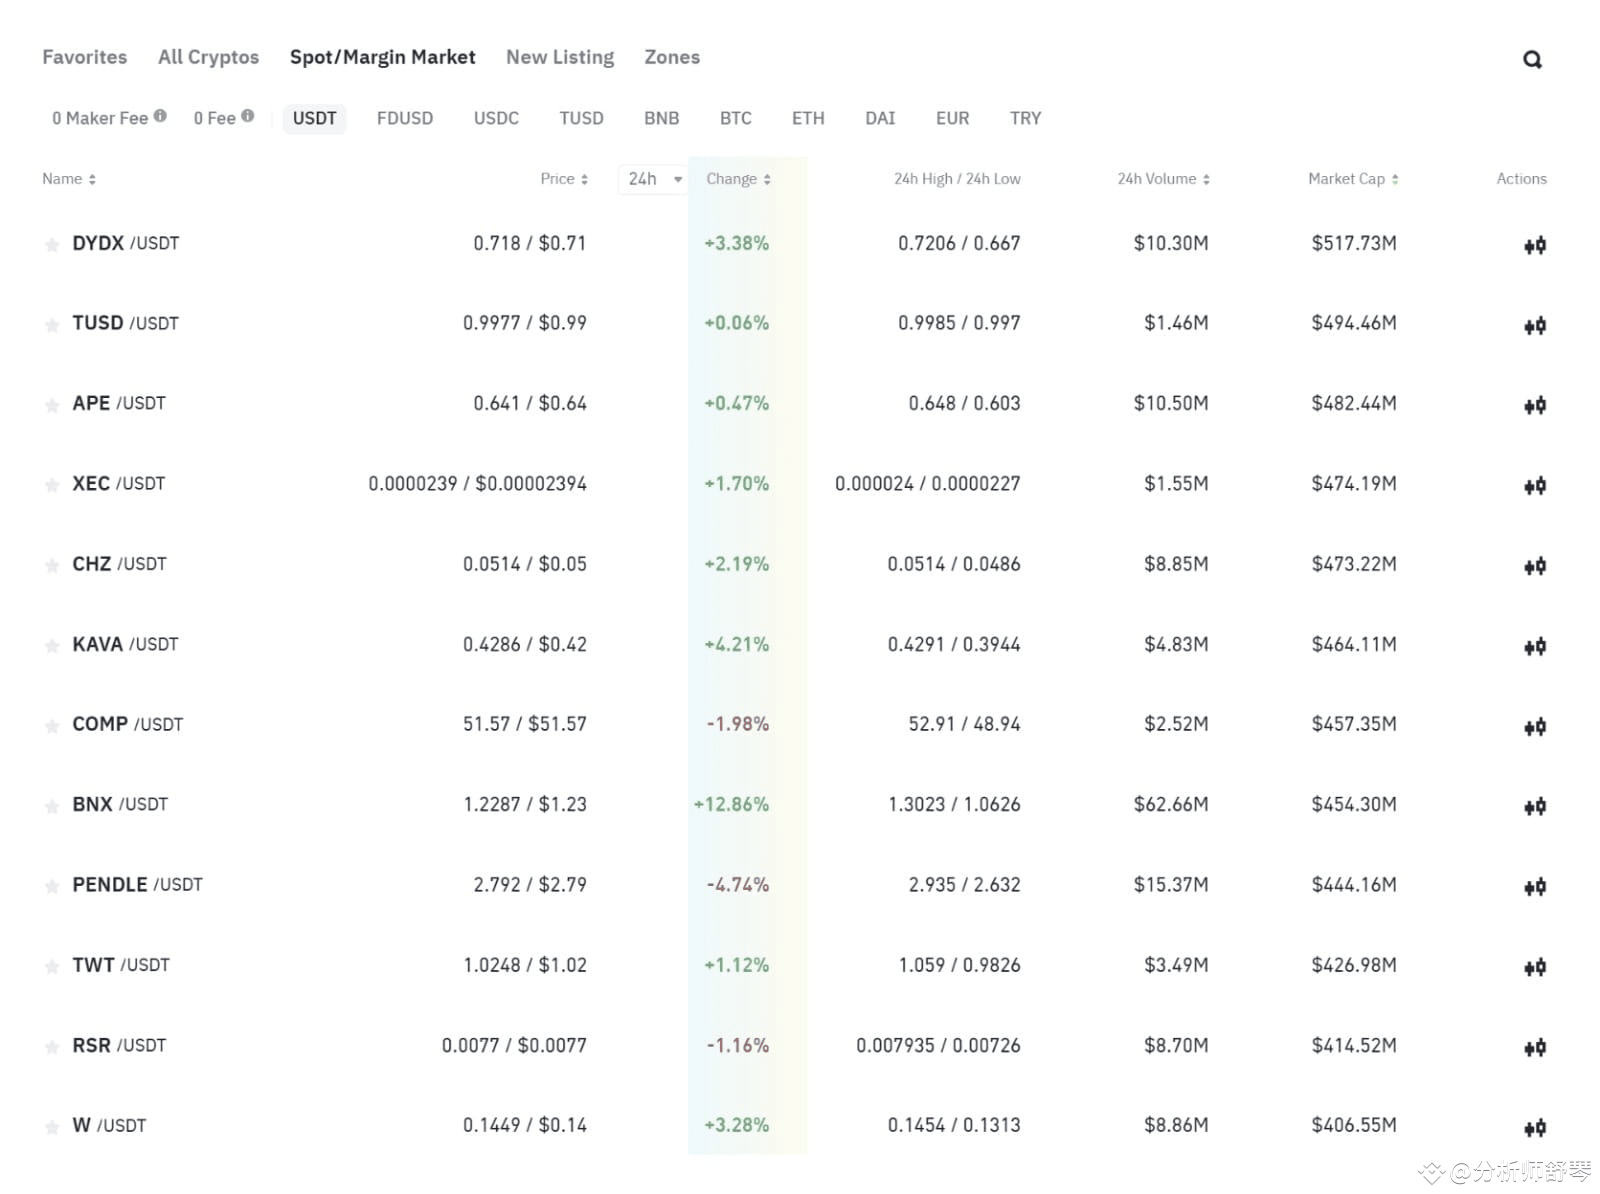Open the DYDX /USDT pair
The image size is (1600, 1194).
126,243
